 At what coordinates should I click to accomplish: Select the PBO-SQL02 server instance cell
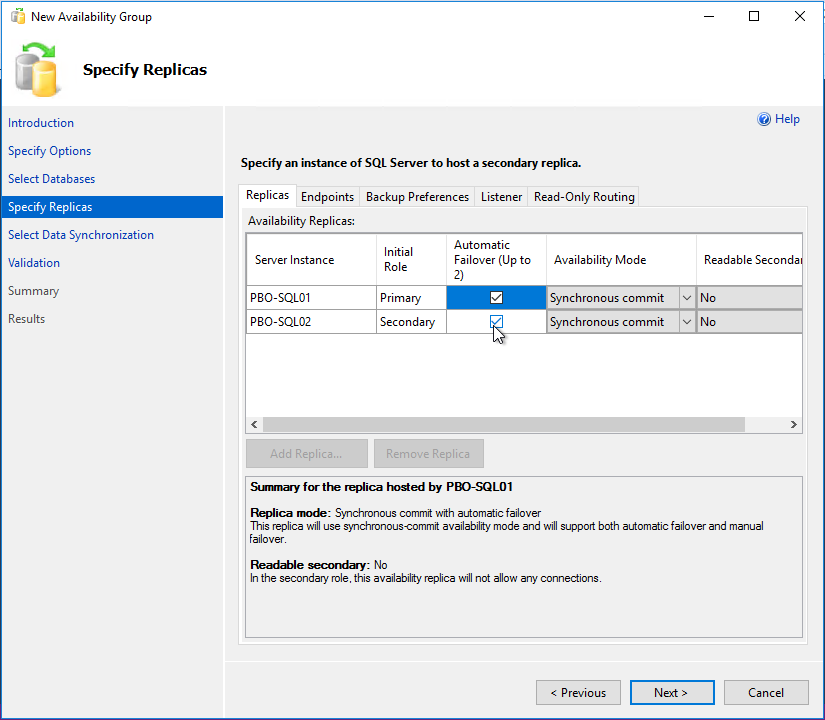tap(310, 322)
